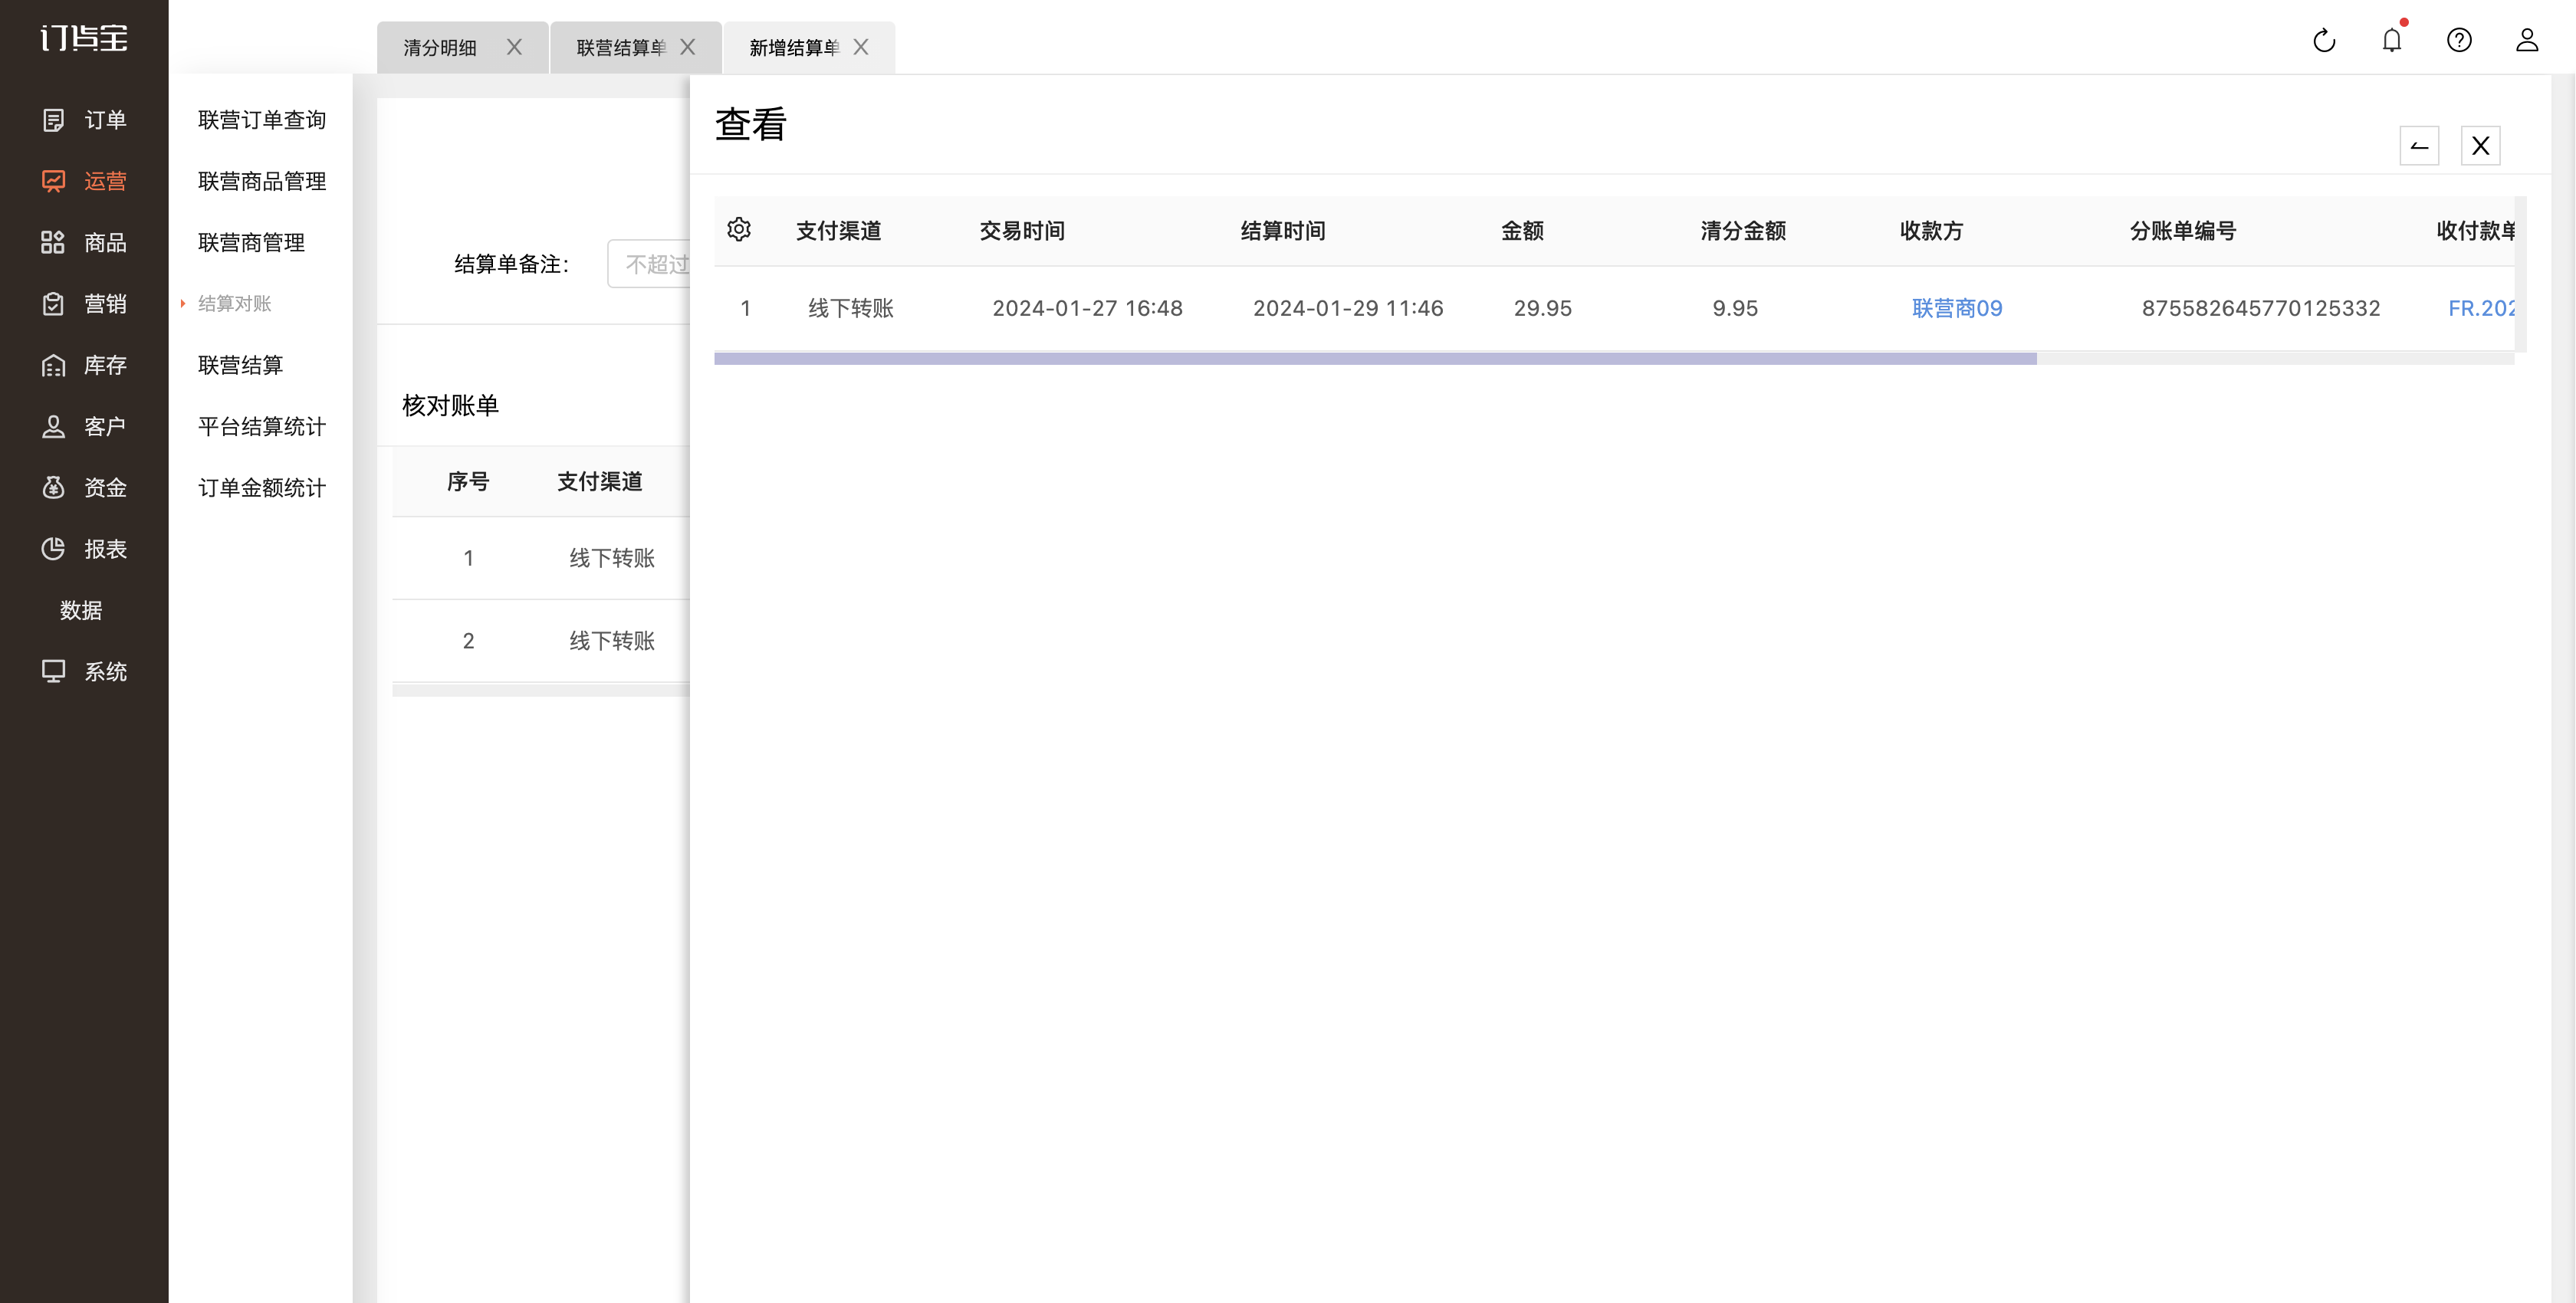The height and width of the screenshot is (1303, 2576).
Task: Select 联营商管理 in the submenu
Action: point(251,242)
